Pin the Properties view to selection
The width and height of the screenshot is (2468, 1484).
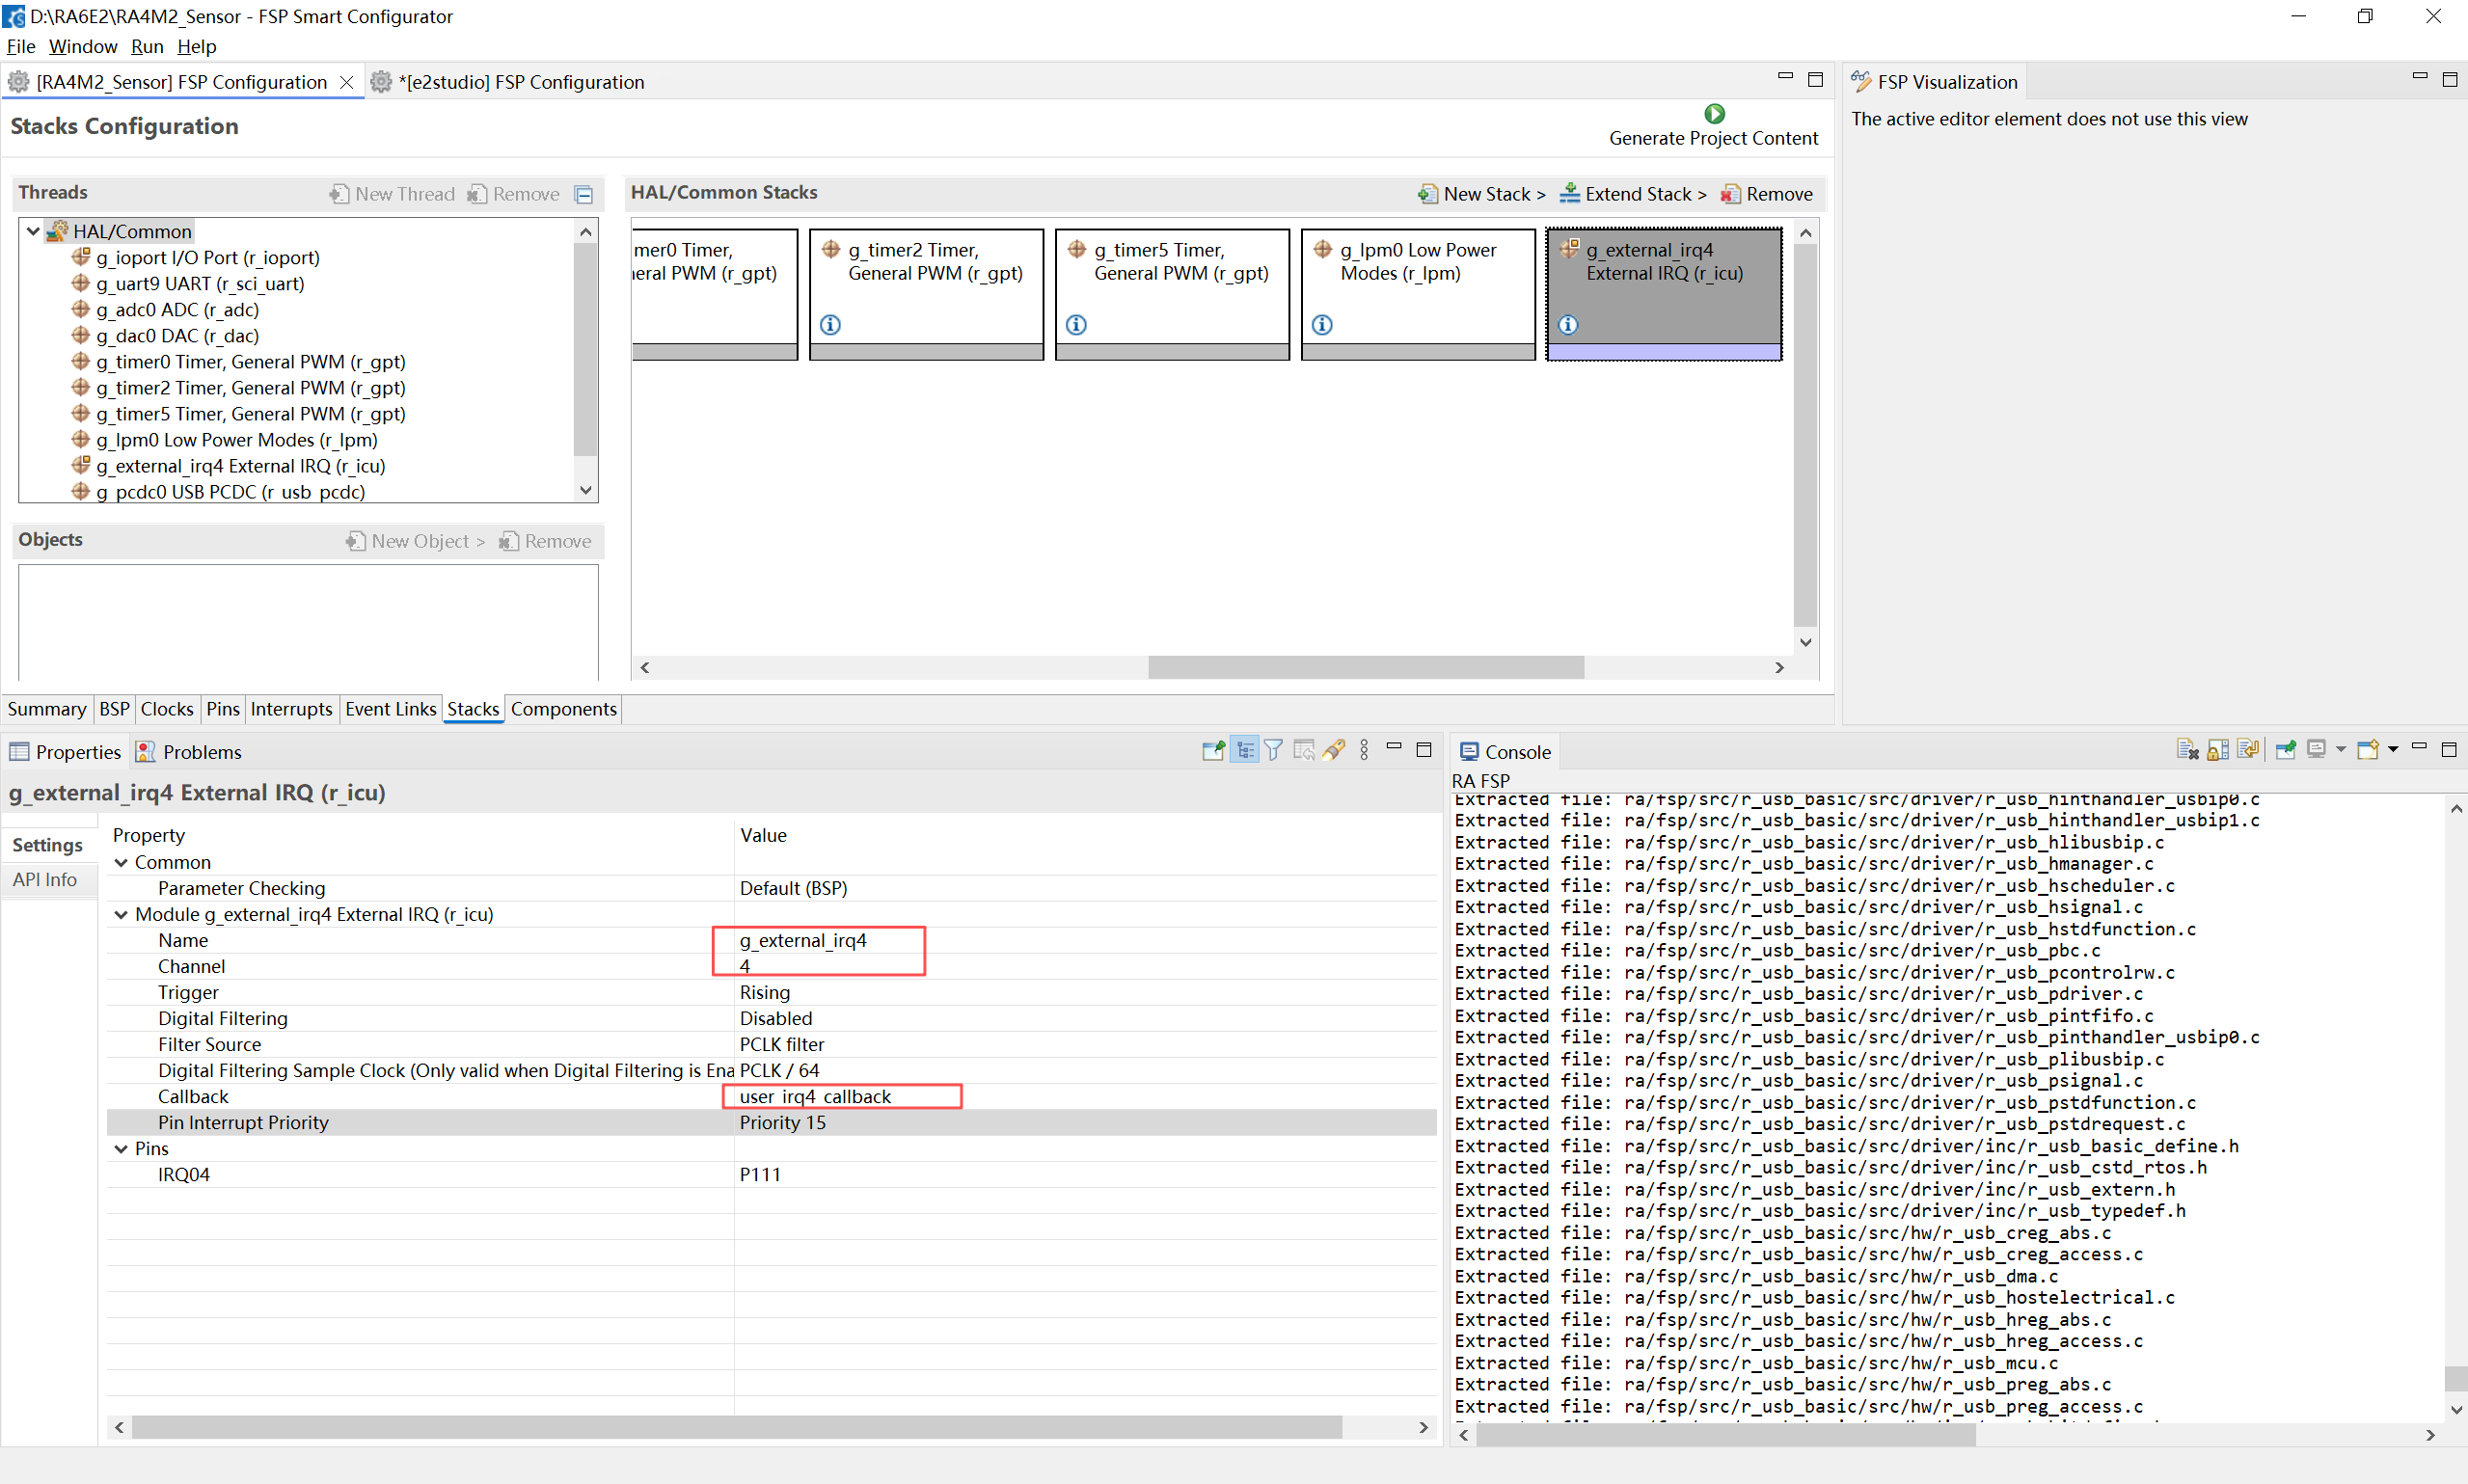(1213, 750)
